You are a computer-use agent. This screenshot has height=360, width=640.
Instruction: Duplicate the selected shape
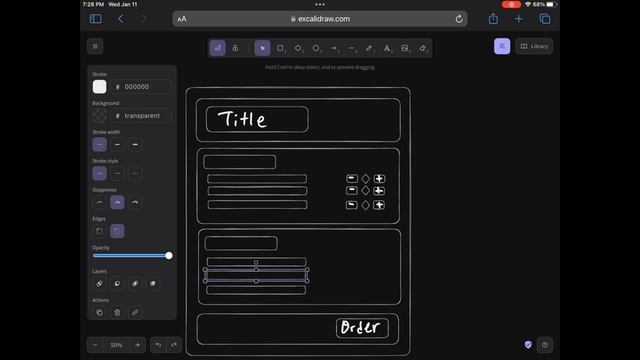point(100,313)
